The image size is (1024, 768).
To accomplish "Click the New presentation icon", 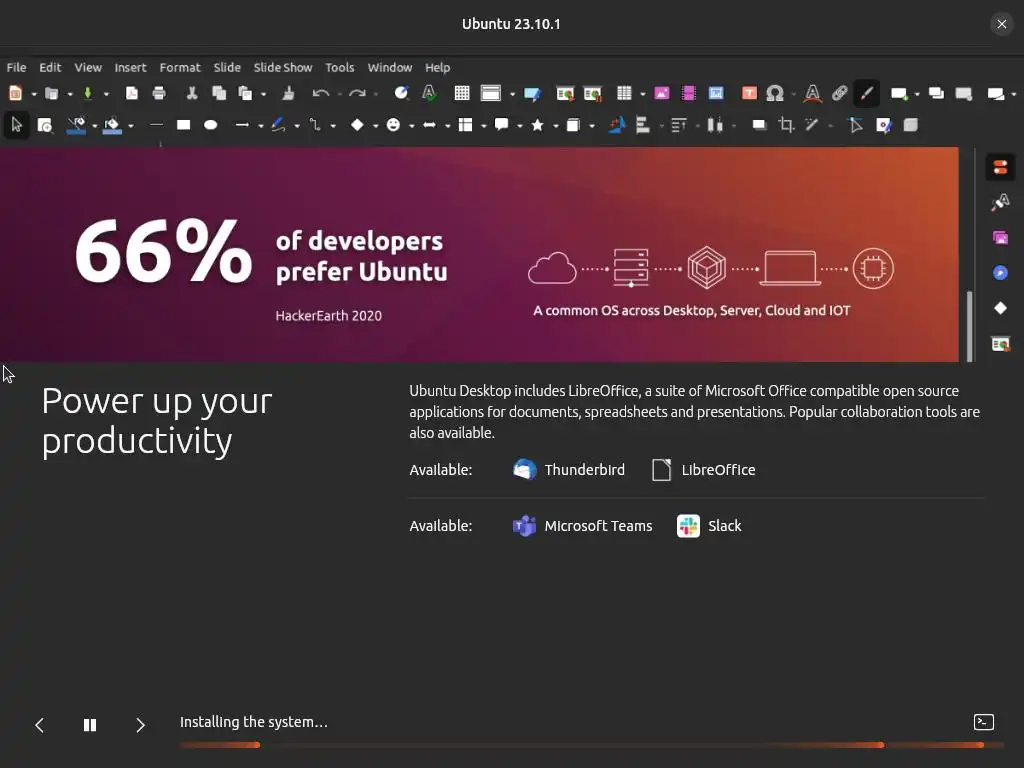I will 16,93.
